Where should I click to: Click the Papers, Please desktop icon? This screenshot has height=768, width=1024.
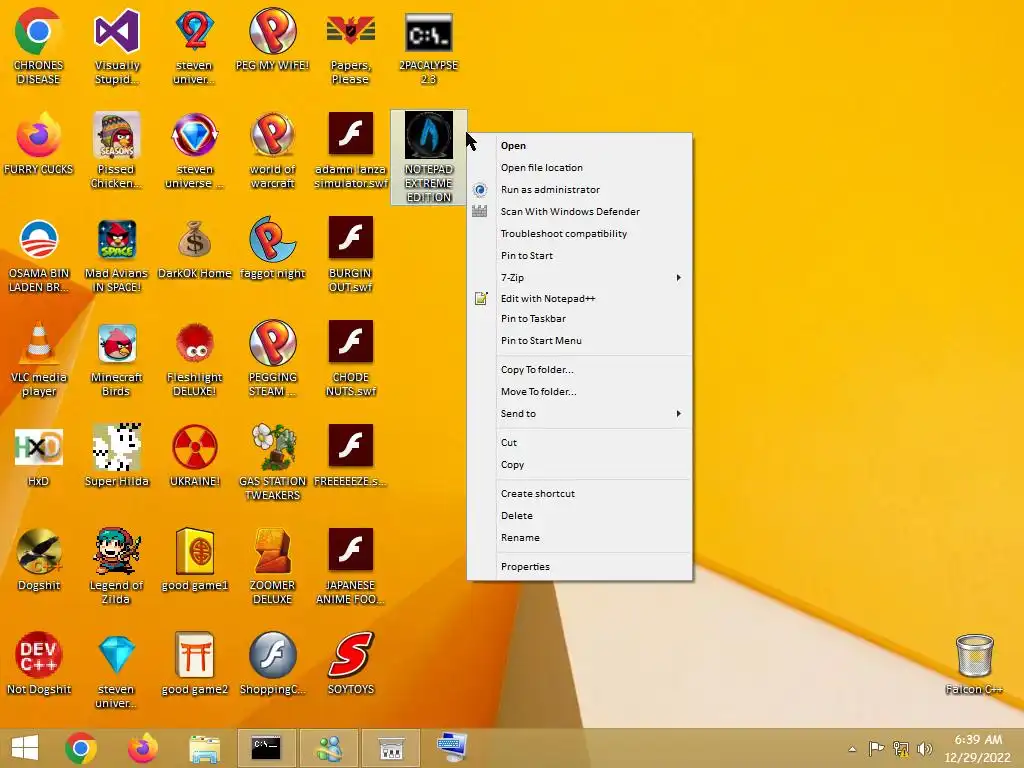(351, 47)
